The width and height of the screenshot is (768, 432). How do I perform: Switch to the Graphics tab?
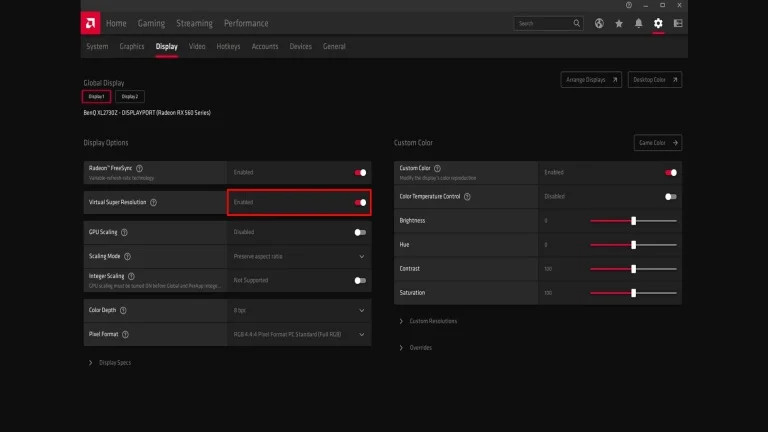coord(132,46)
